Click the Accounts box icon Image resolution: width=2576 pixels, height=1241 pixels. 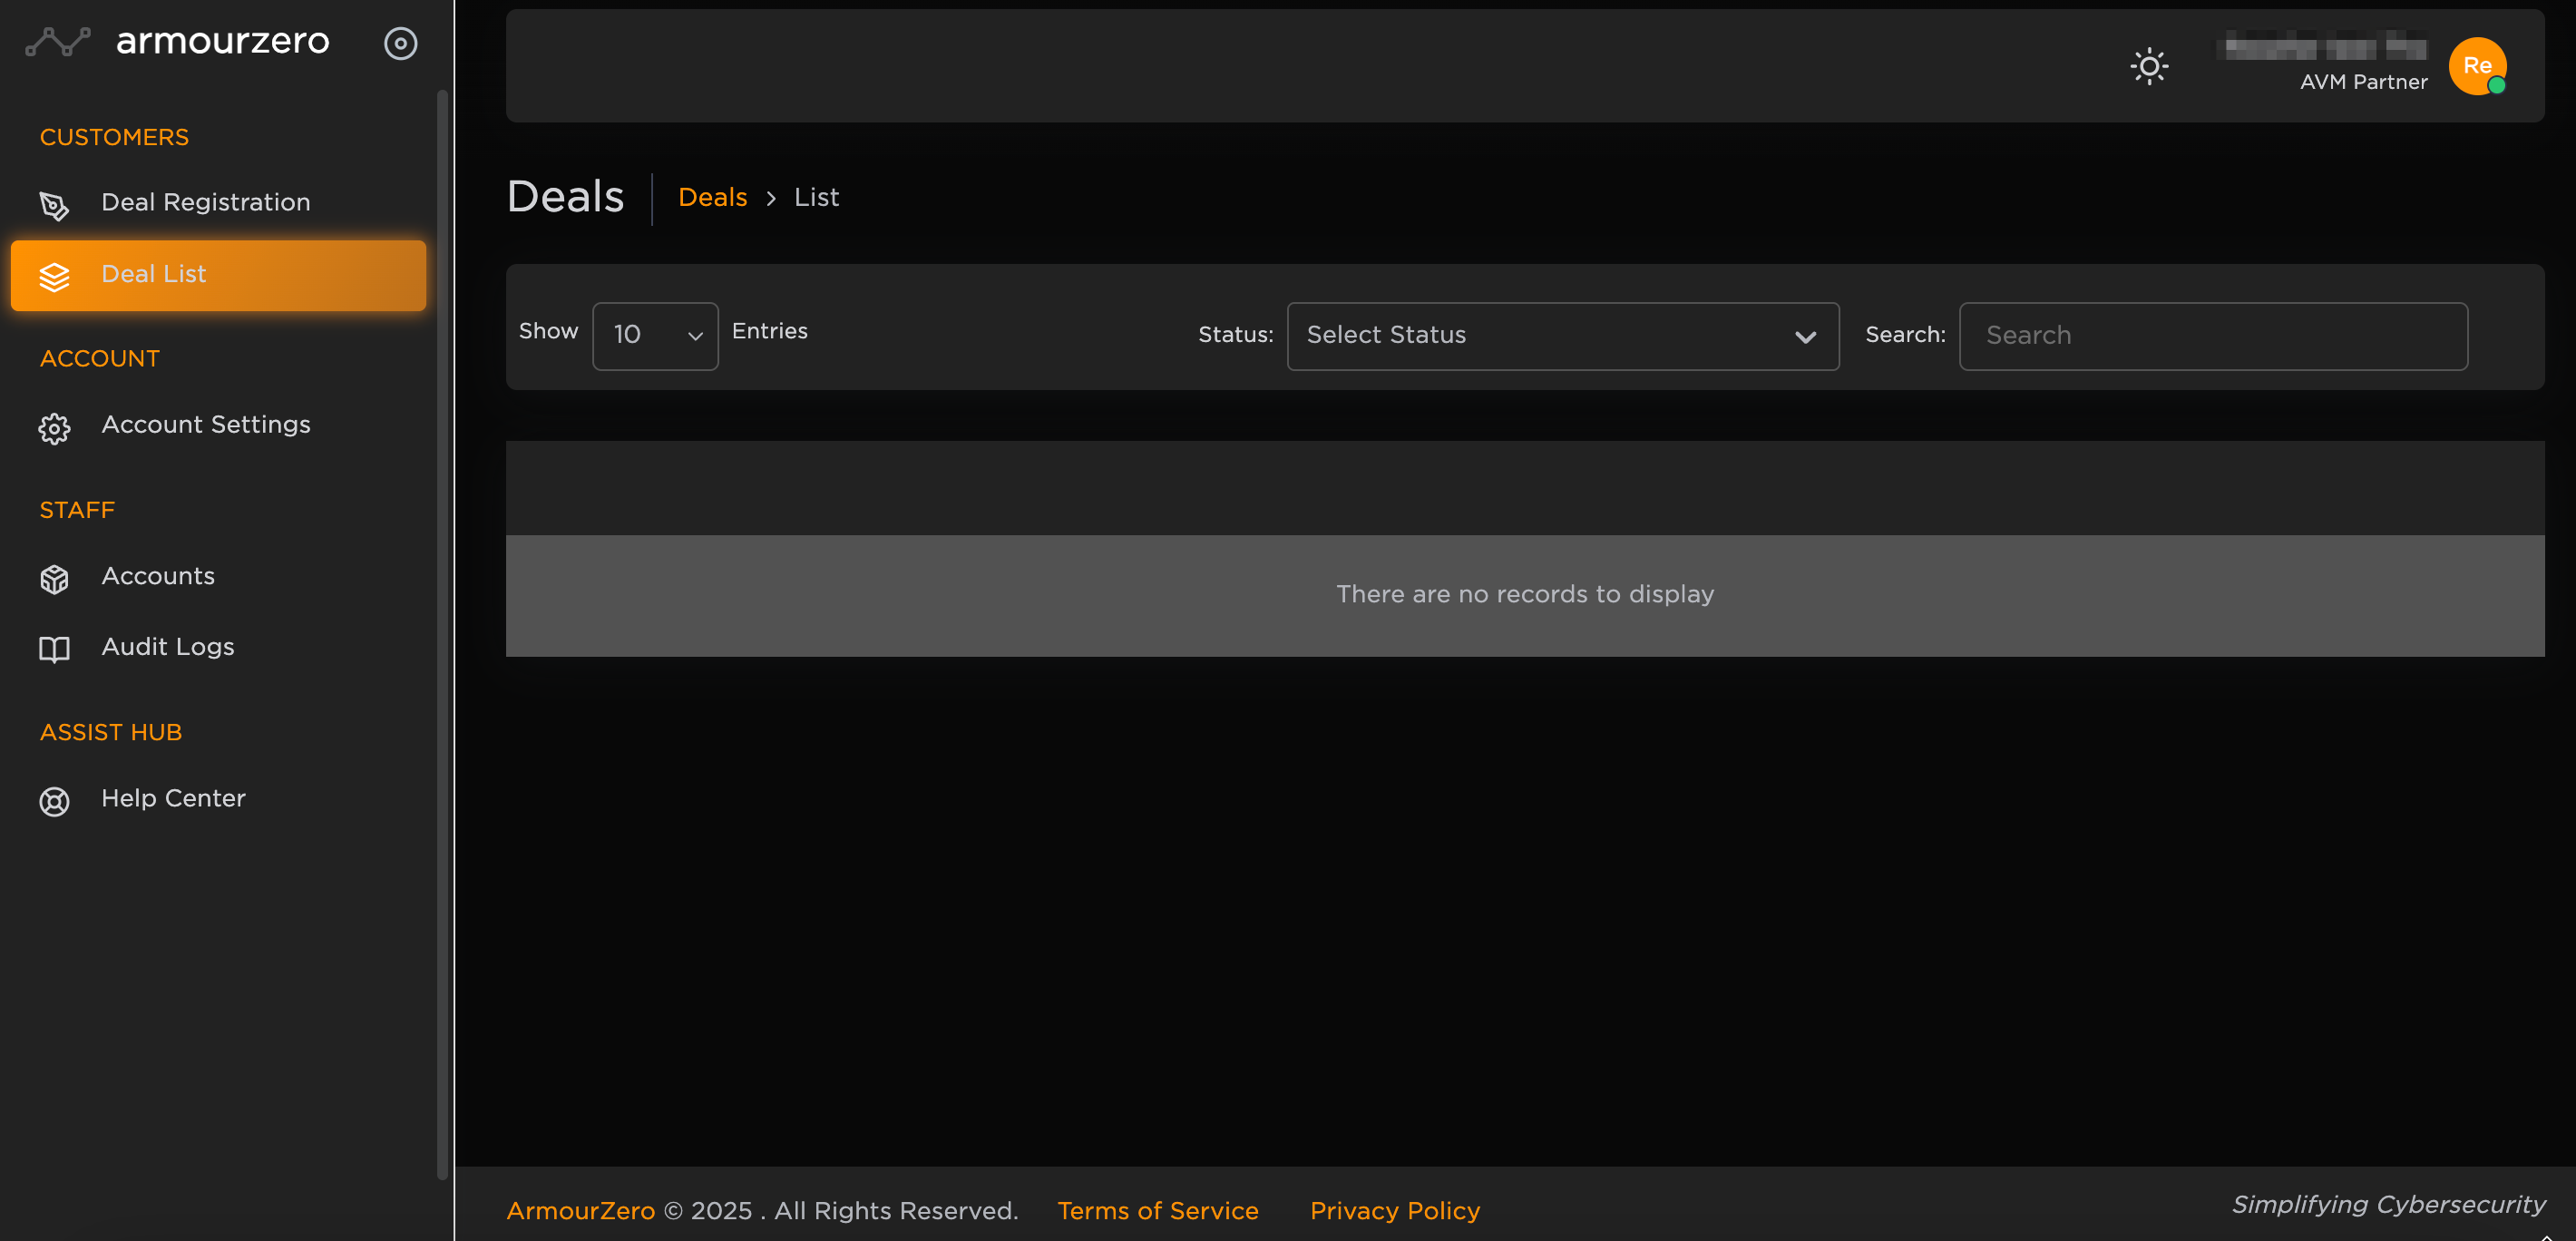pyautogui.click(x=54, y=579)
